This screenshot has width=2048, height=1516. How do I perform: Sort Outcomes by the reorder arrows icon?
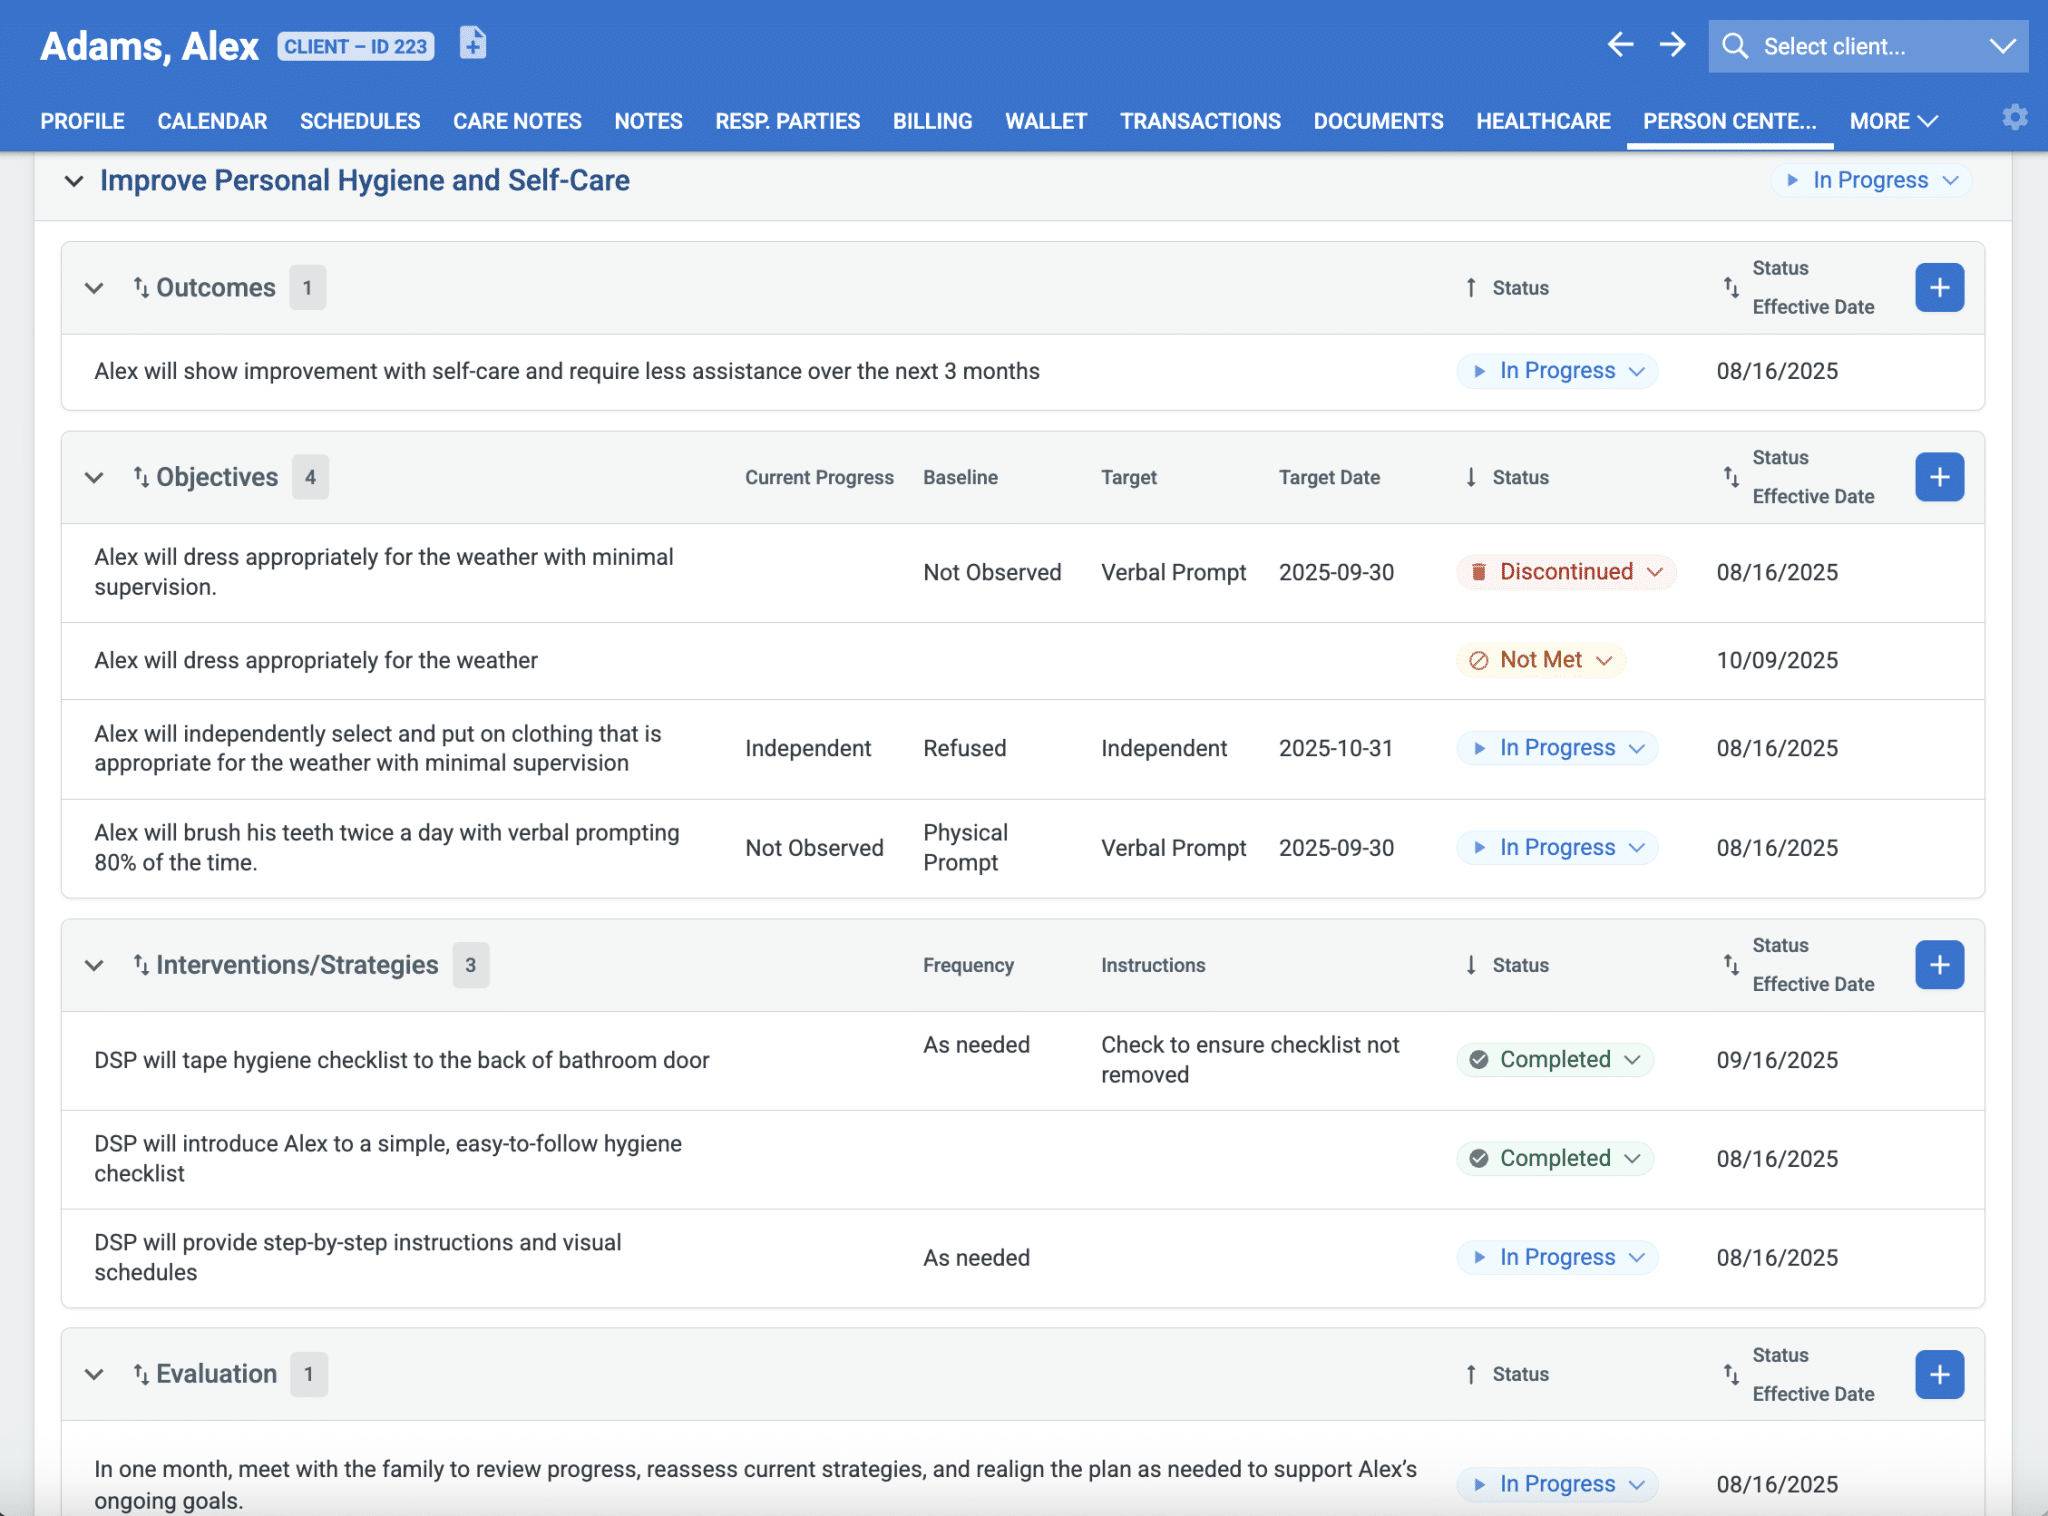pyautogui.click(x=141, y=288)
